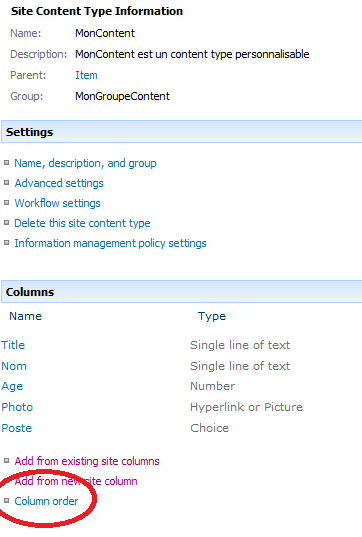Image resolution: width=362 pixels, height=537 pixels.
Task: Click the MonContent name value
Action: point(105,33)
